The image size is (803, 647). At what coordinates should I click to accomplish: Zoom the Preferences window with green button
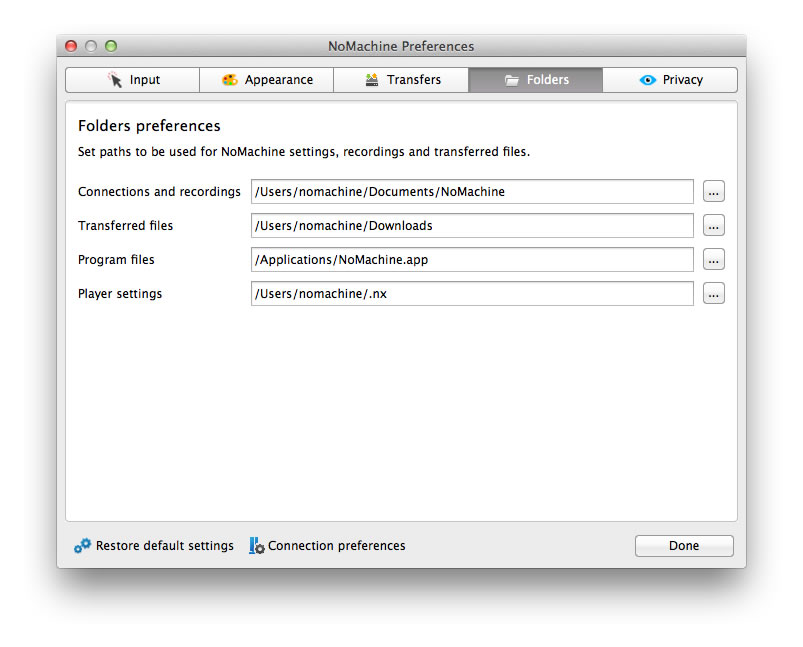click(111, 46)
